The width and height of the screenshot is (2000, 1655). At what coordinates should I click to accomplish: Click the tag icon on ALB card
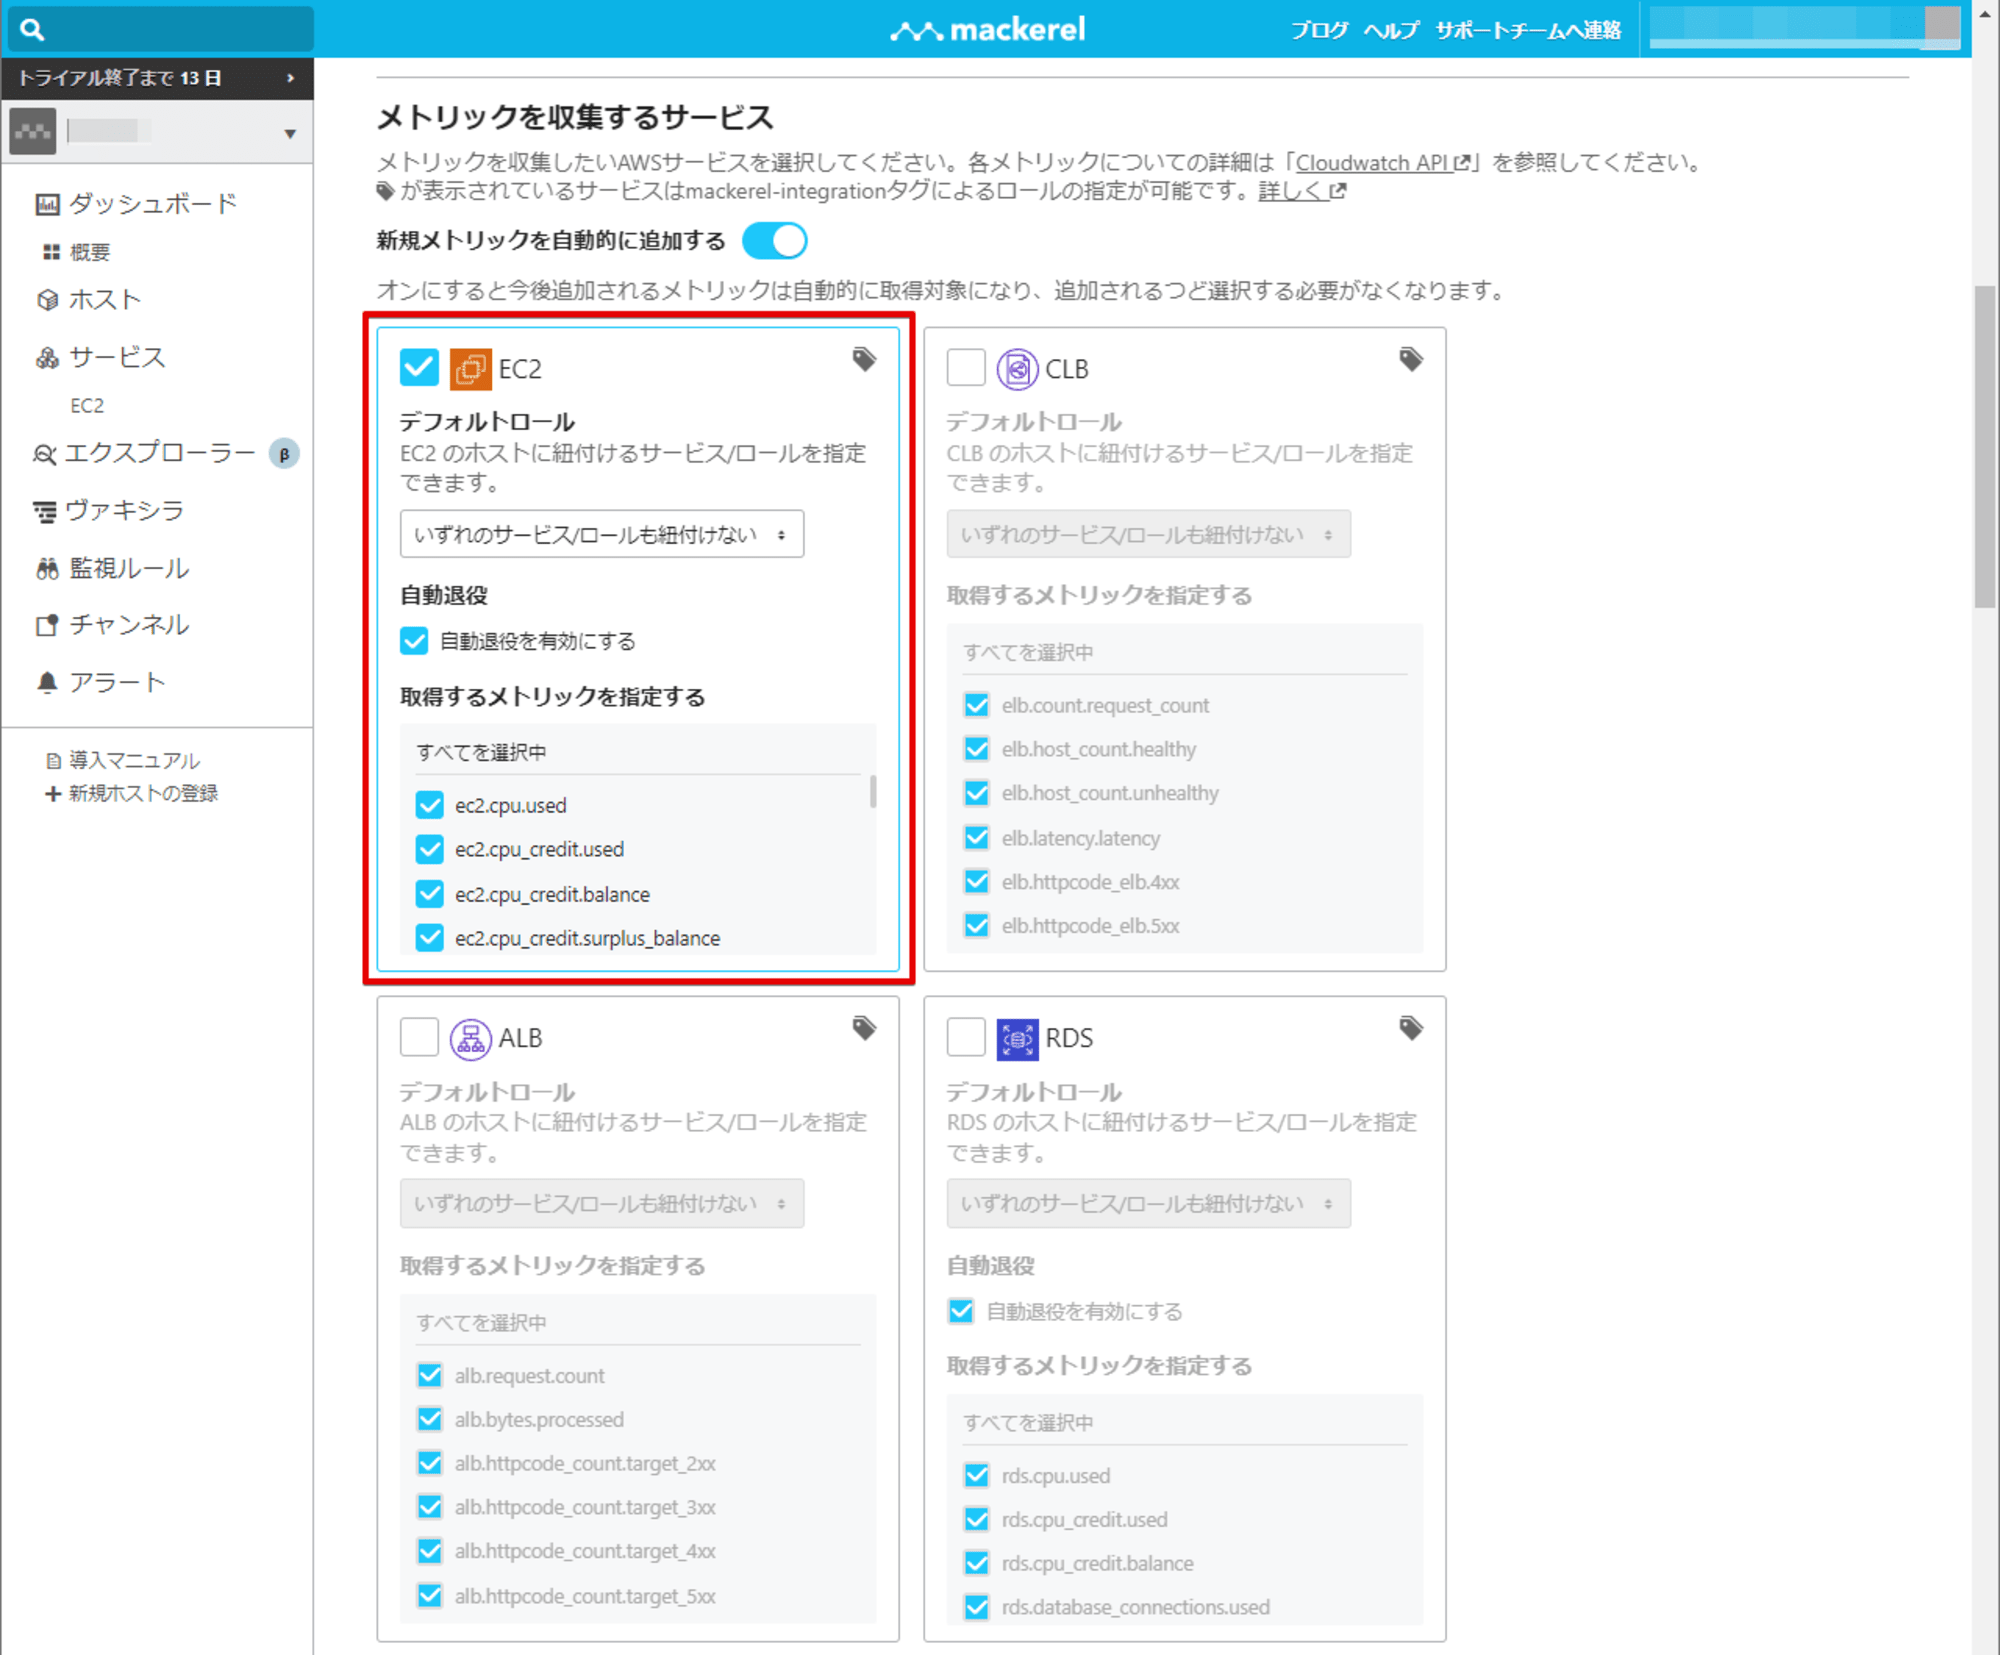coord(864,1028)
